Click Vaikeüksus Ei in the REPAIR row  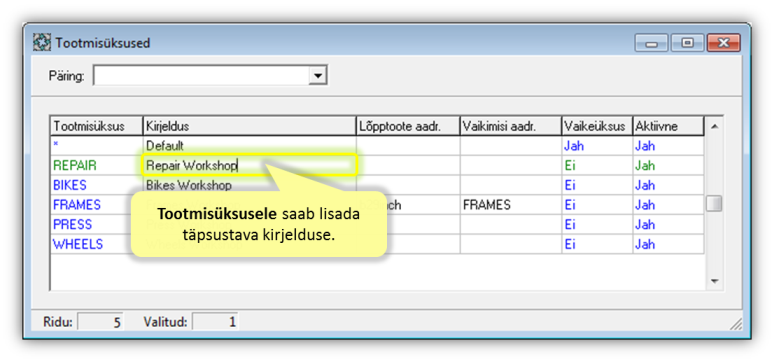pyautogui.click(x=597, y=165)
